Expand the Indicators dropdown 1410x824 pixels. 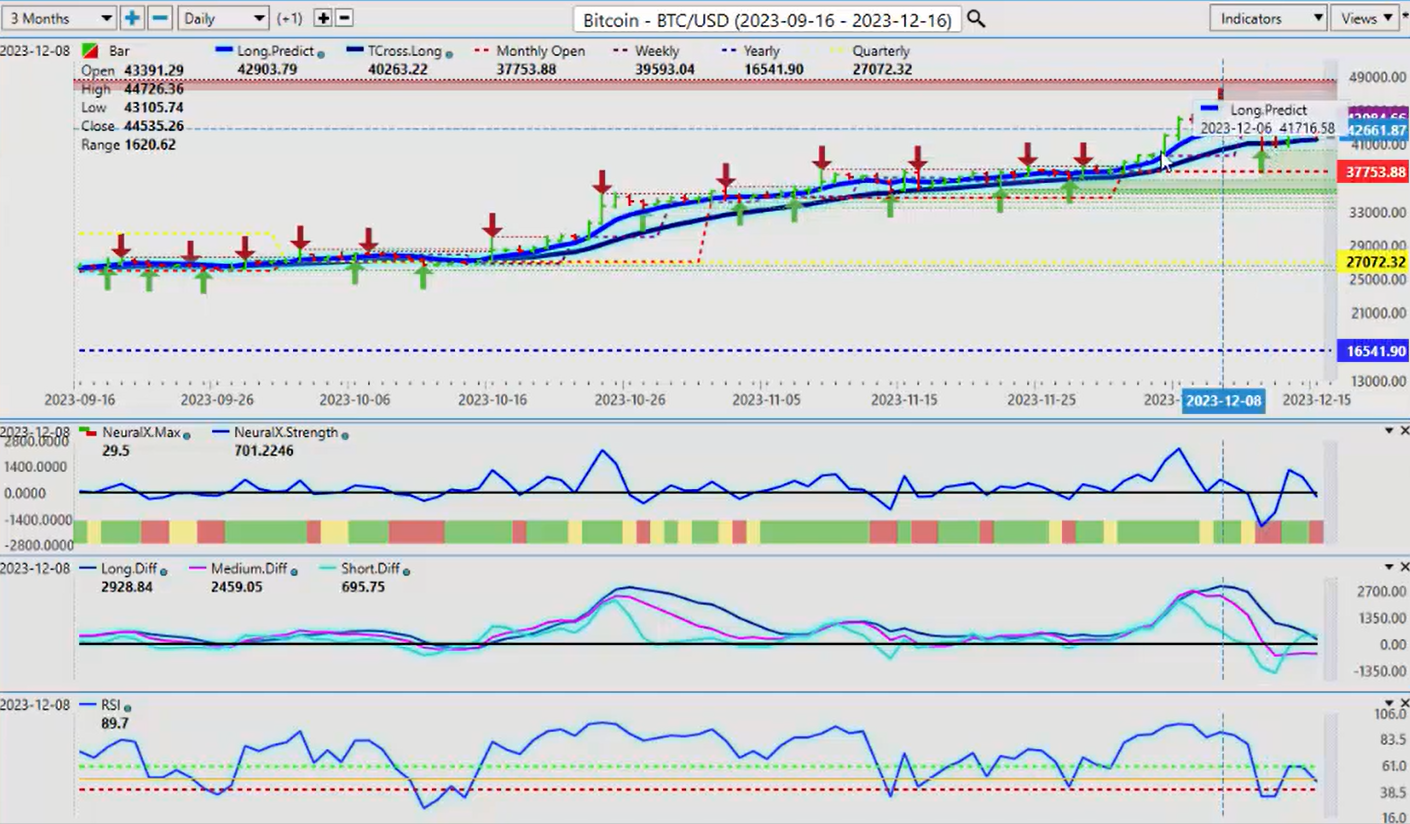pyautogui.click(x=1268, y=18)
